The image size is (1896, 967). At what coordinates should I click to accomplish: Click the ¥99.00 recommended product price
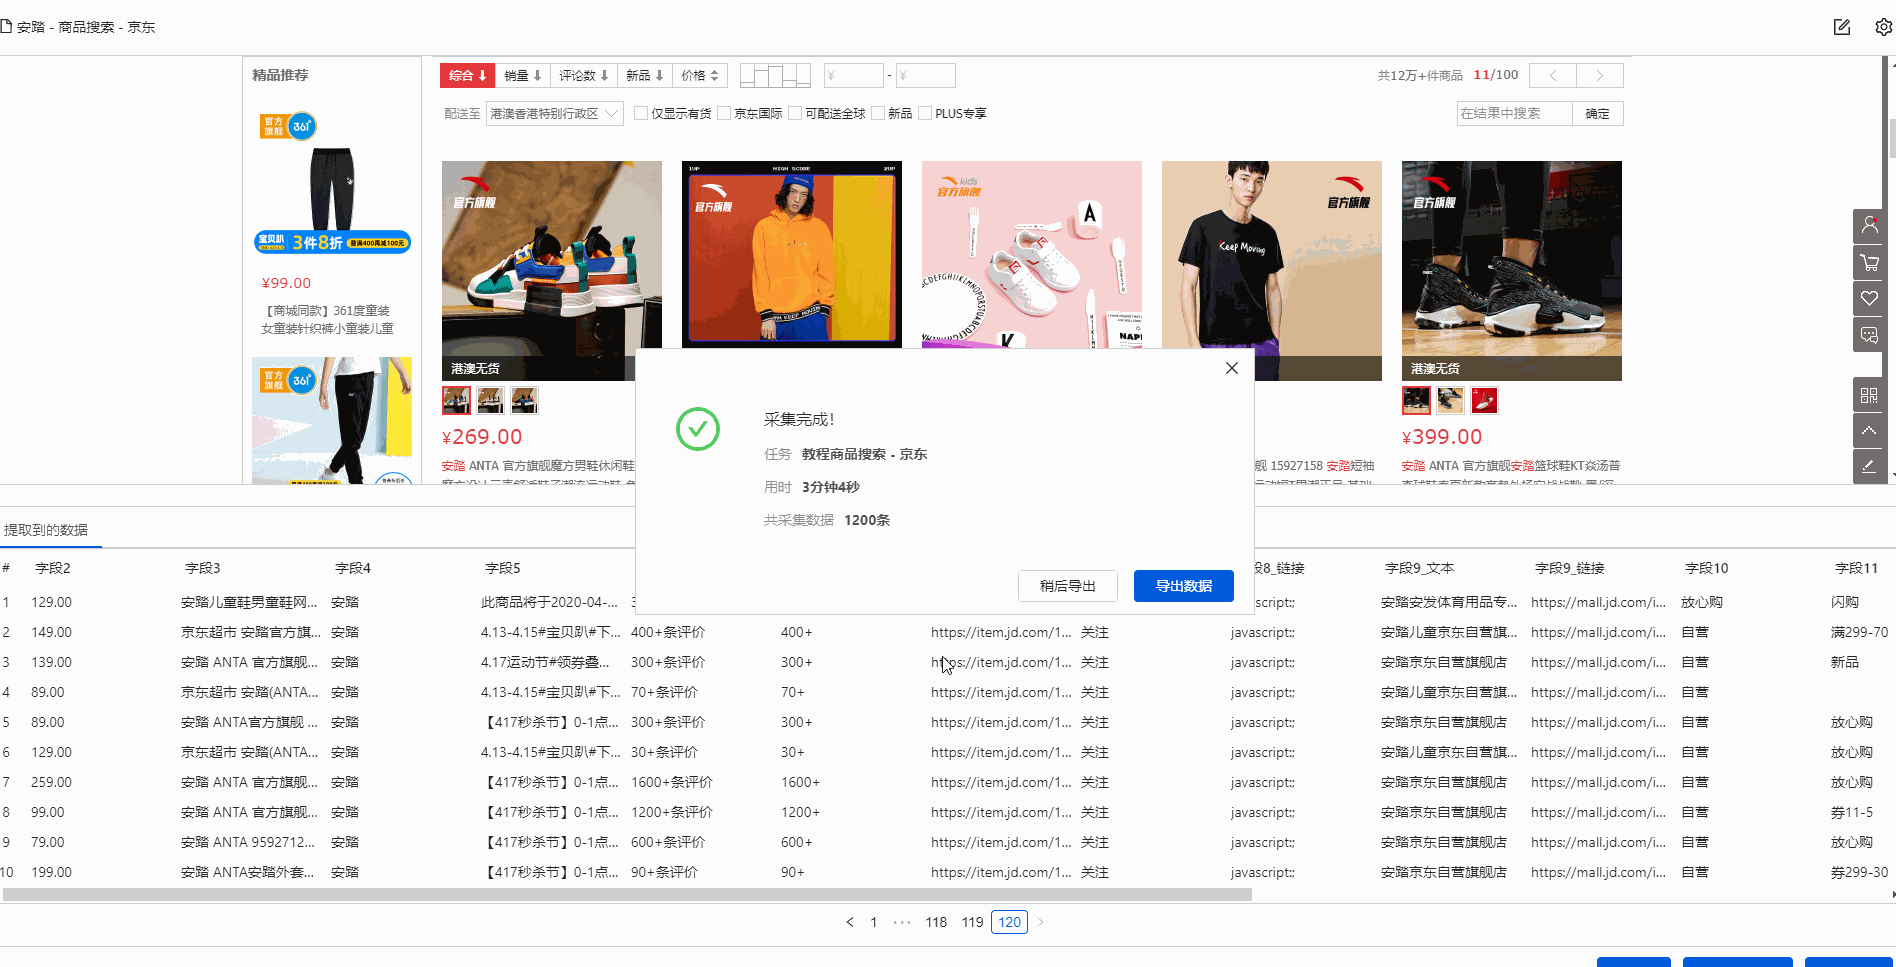286,283
